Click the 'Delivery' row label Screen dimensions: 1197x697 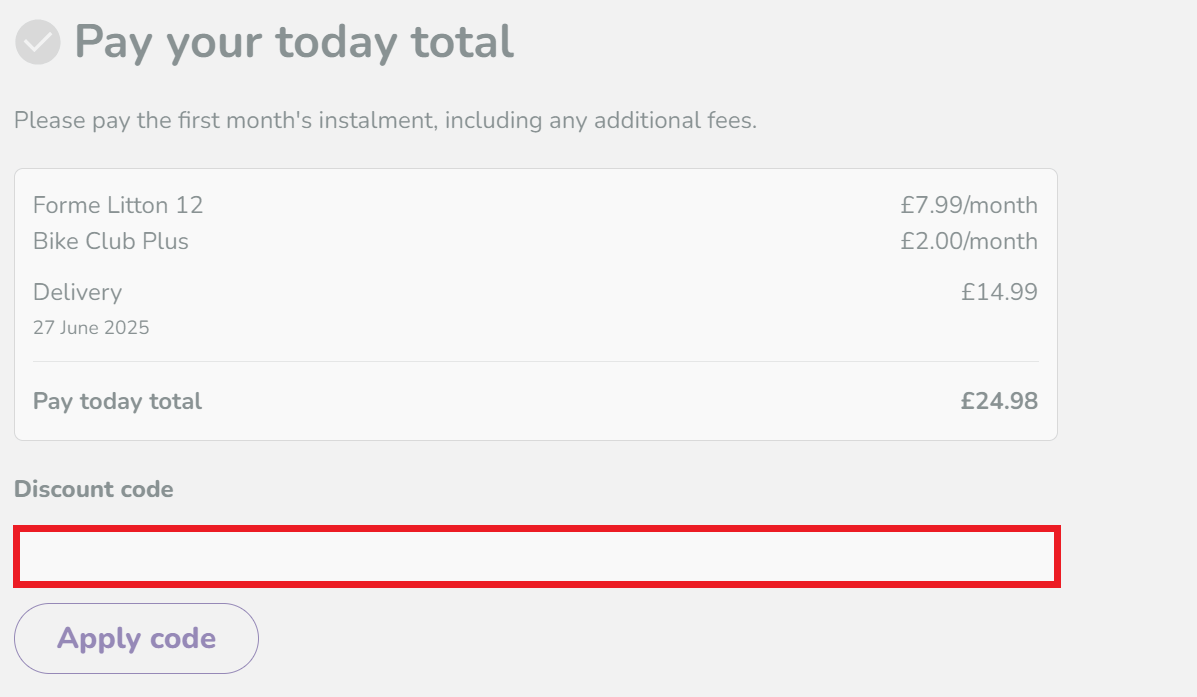pyautogui.click(x=77, y=292)
